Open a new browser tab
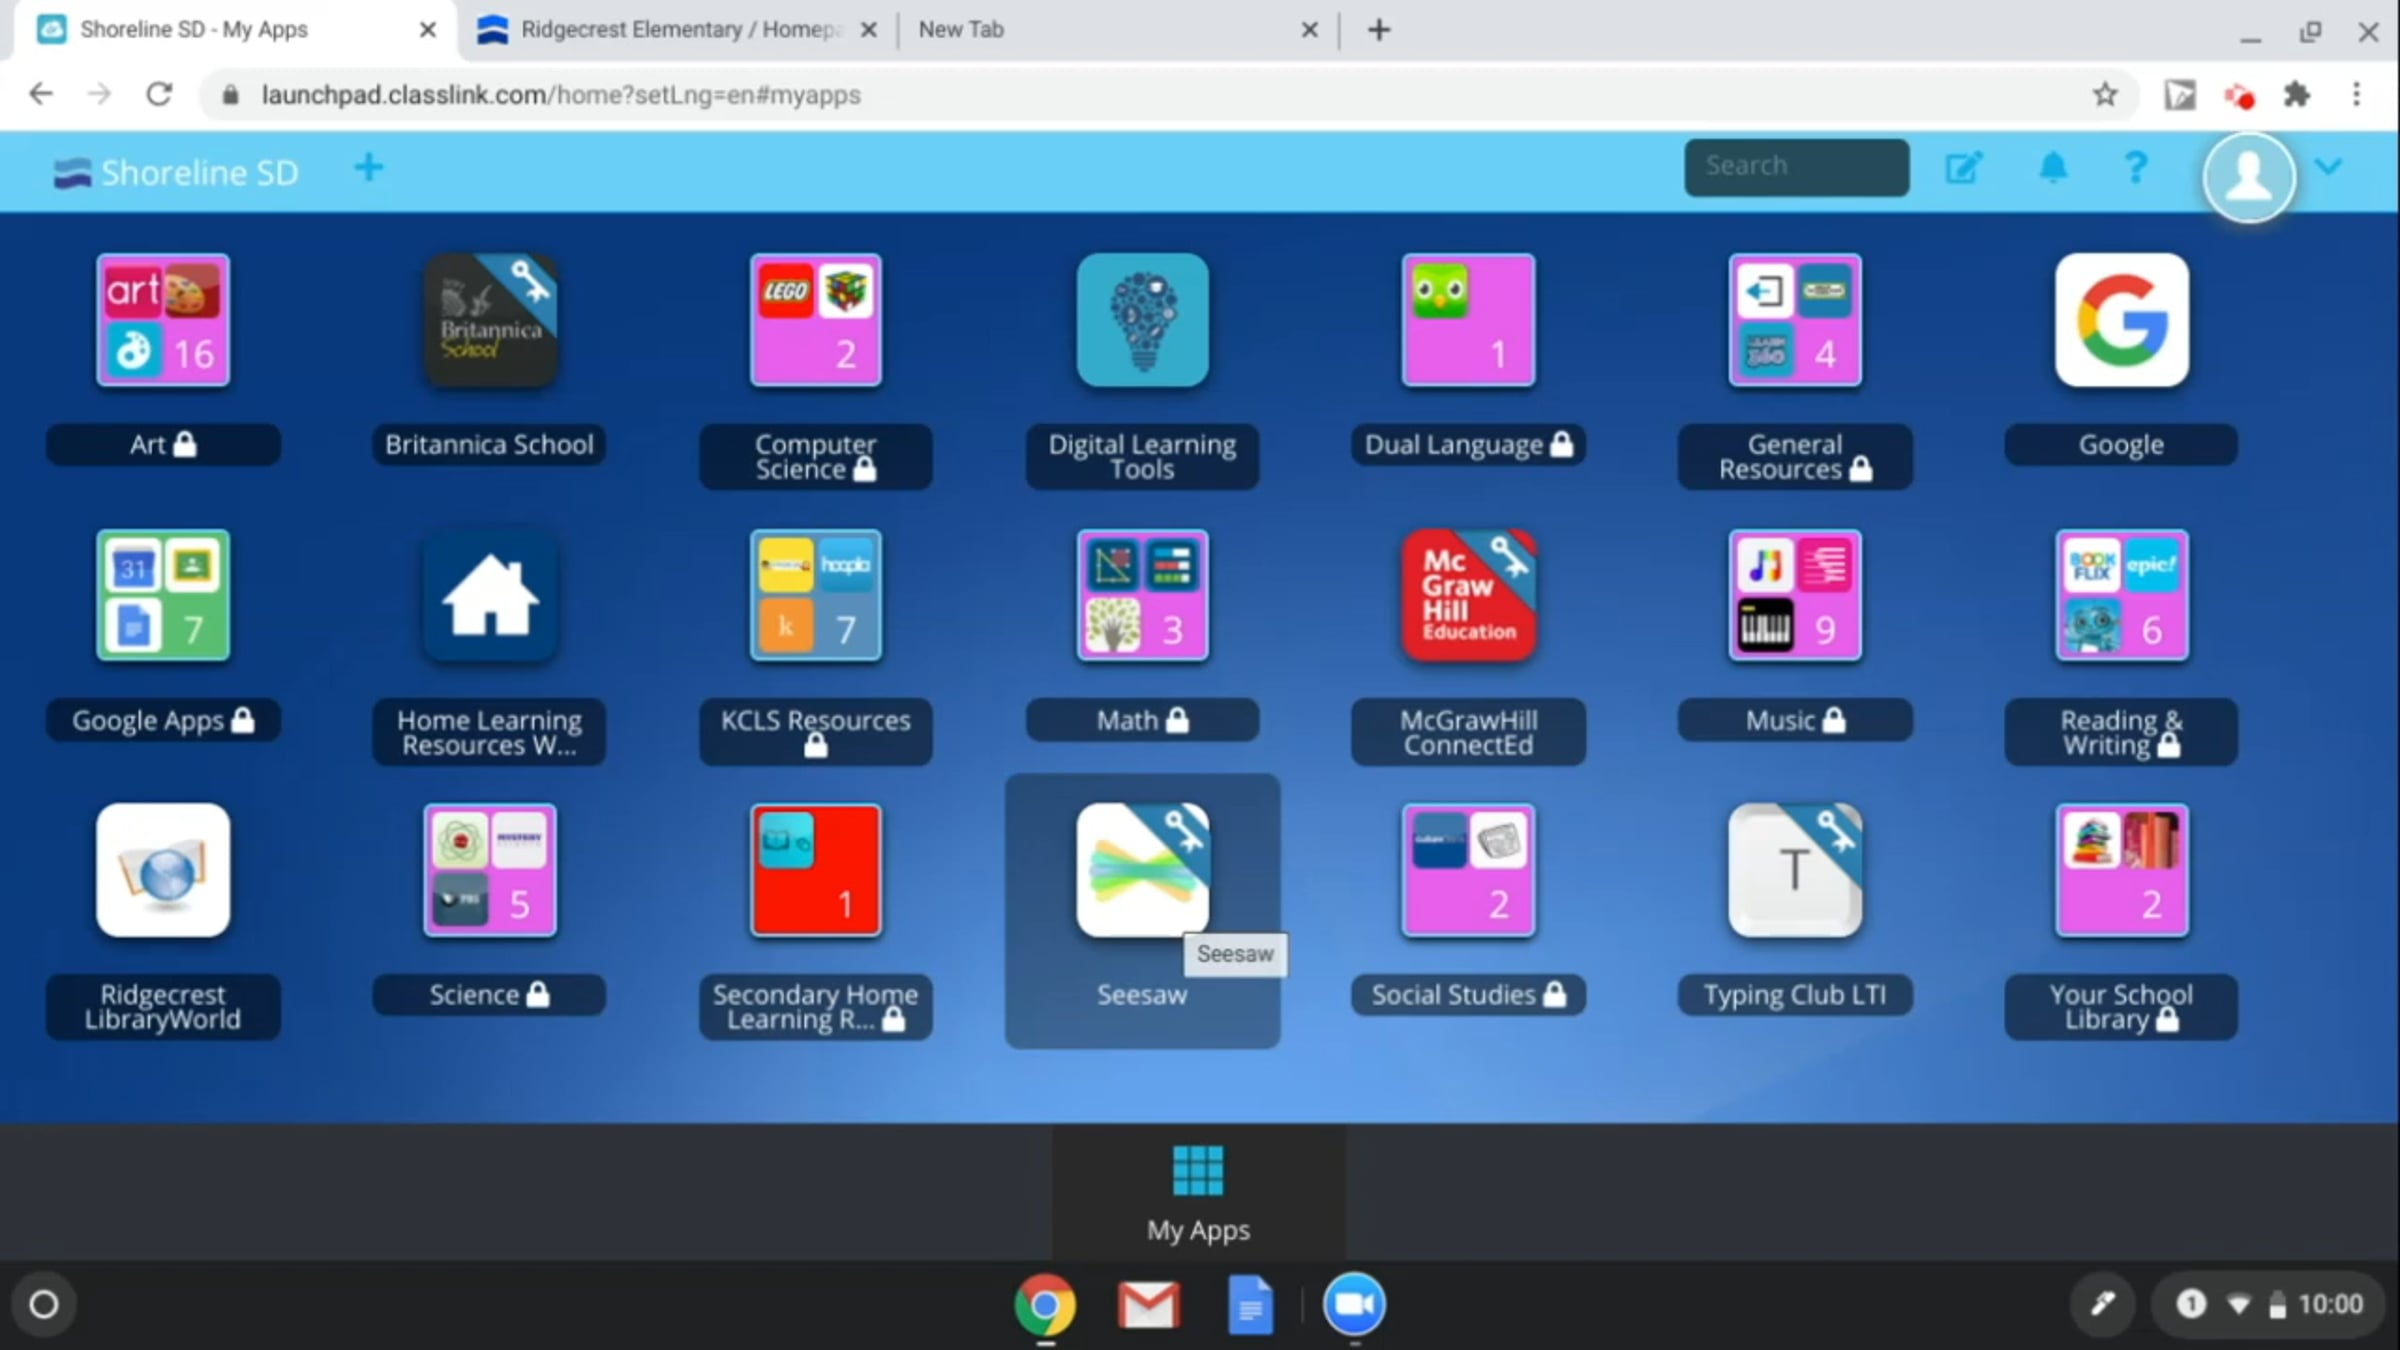 coord(1379,30)
